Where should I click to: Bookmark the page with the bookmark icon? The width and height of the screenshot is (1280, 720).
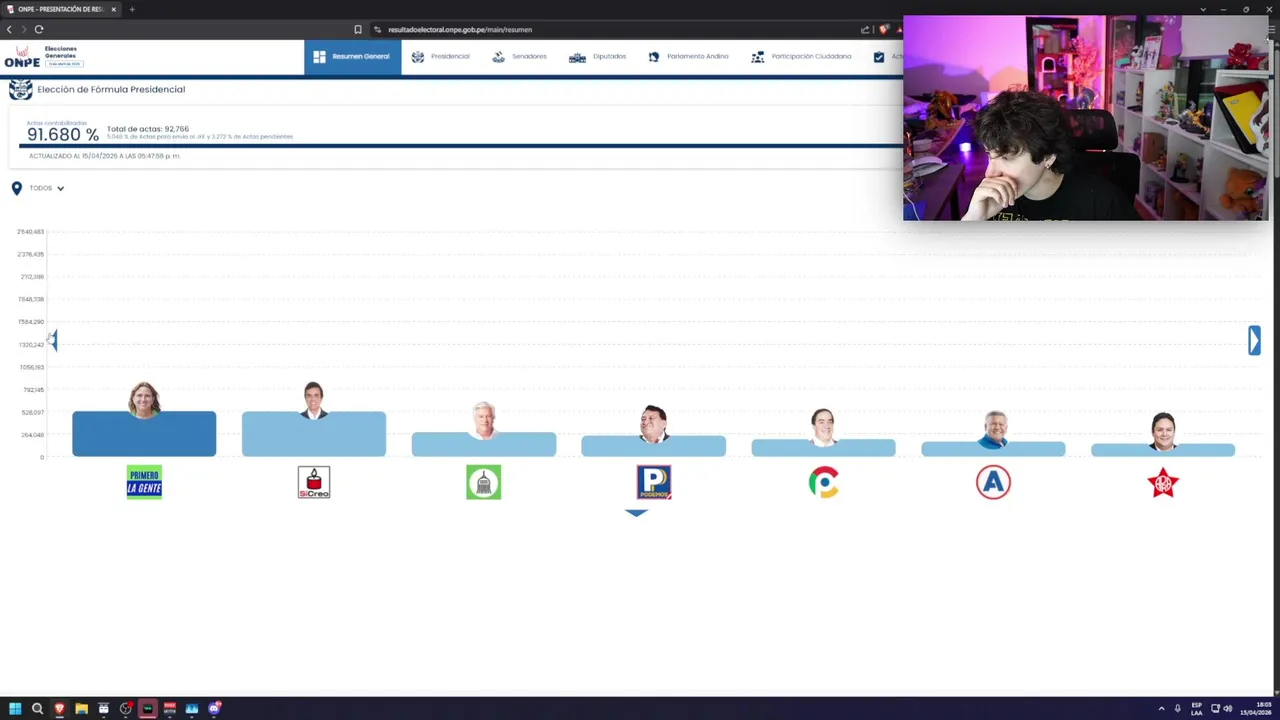358,29
